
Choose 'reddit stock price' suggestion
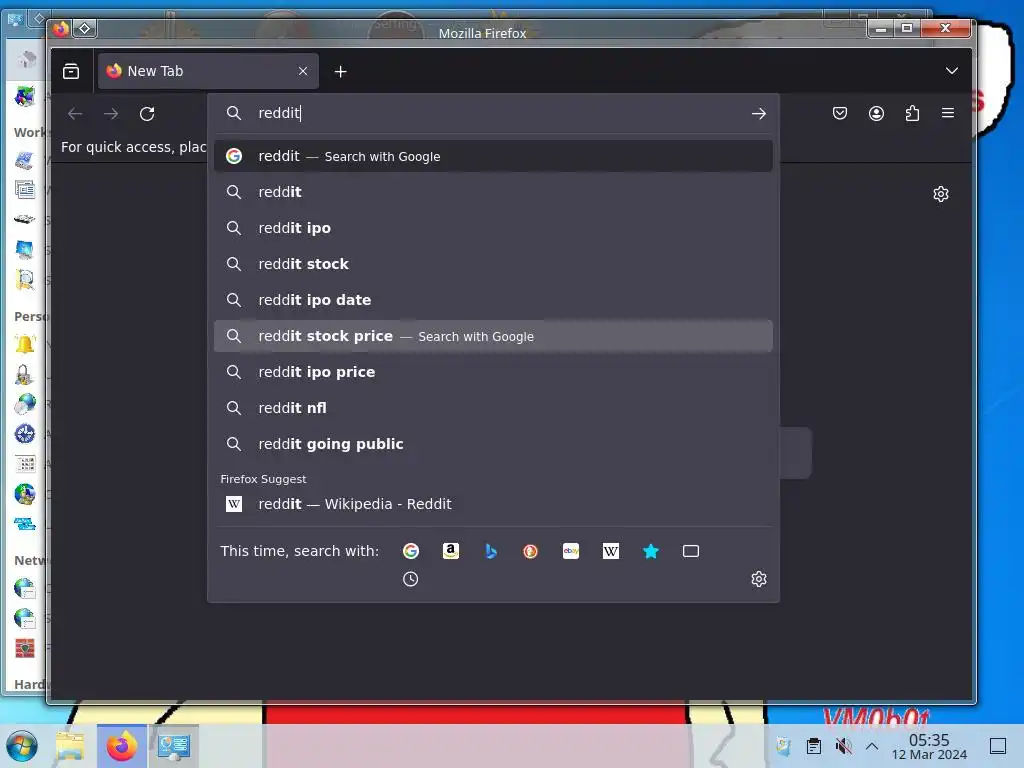[493, 336]
